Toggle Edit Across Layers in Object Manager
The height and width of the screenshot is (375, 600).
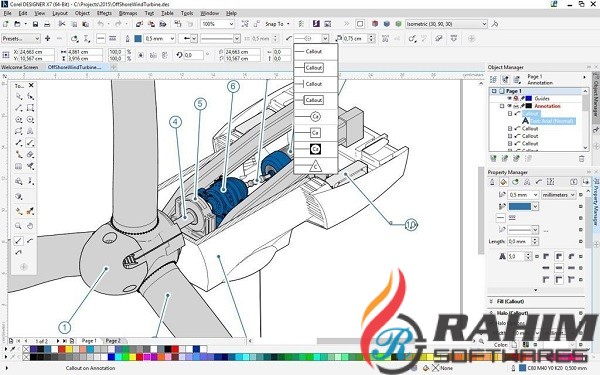tap(505, 79)
